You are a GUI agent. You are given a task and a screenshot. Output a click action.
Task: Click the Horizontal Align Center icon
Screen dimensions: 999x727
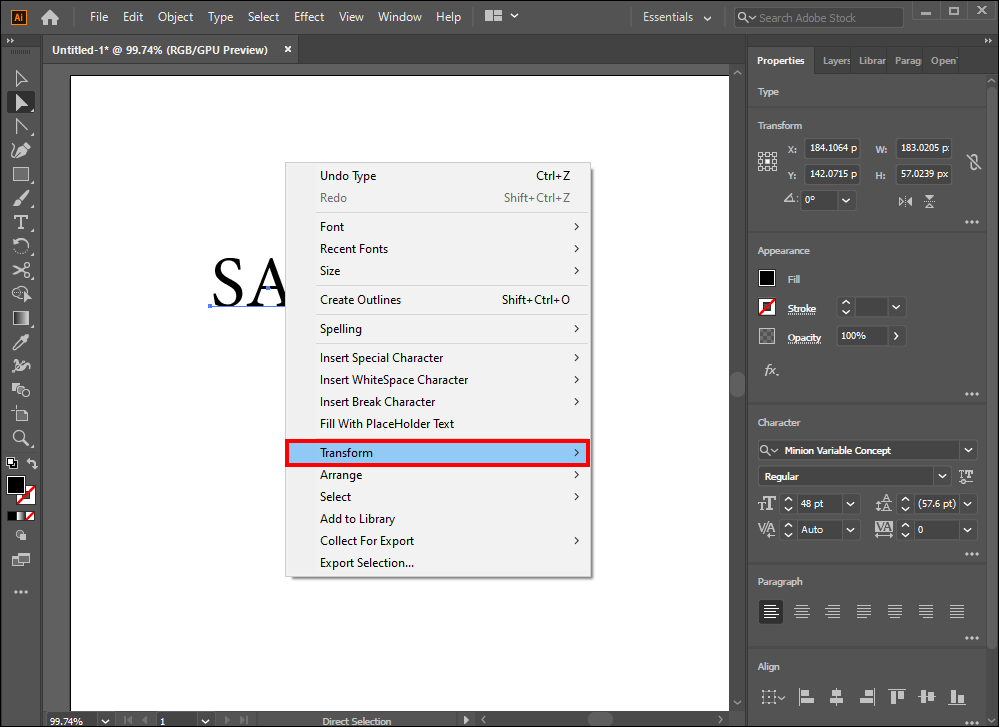pos(836,697)
